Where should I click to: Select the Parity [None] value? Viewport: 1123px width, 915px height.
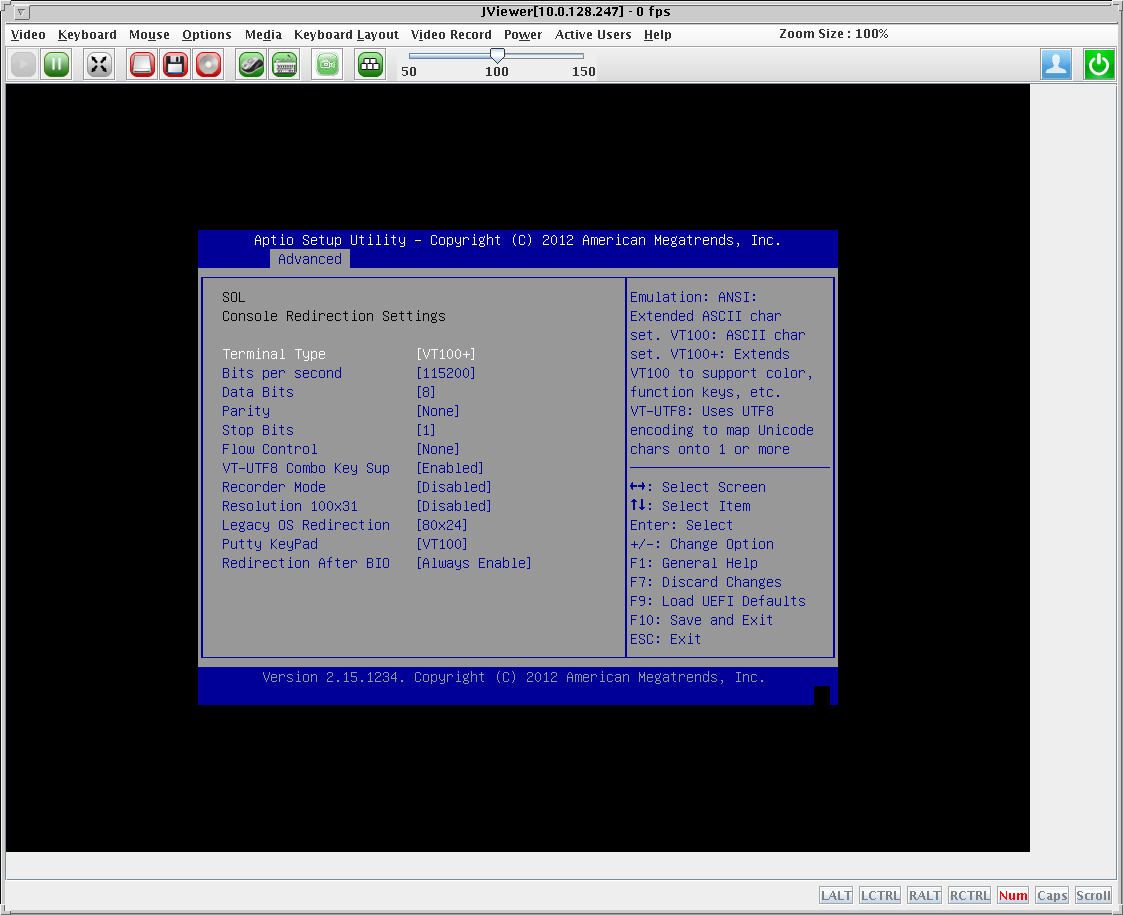(x=438, y=411)
